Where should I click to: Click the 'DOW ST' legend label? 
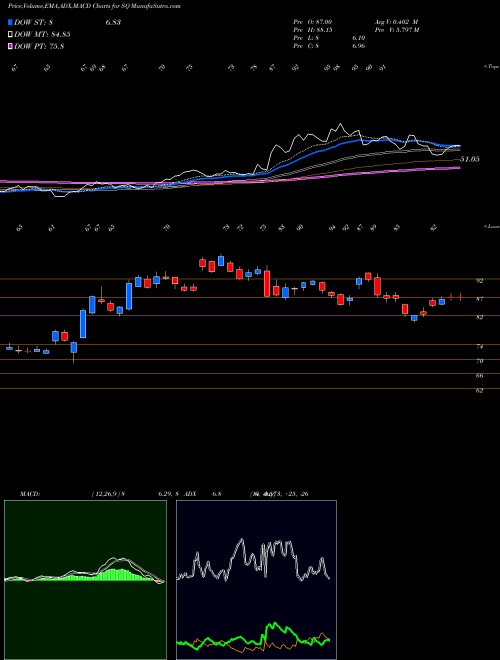(33, 22)
